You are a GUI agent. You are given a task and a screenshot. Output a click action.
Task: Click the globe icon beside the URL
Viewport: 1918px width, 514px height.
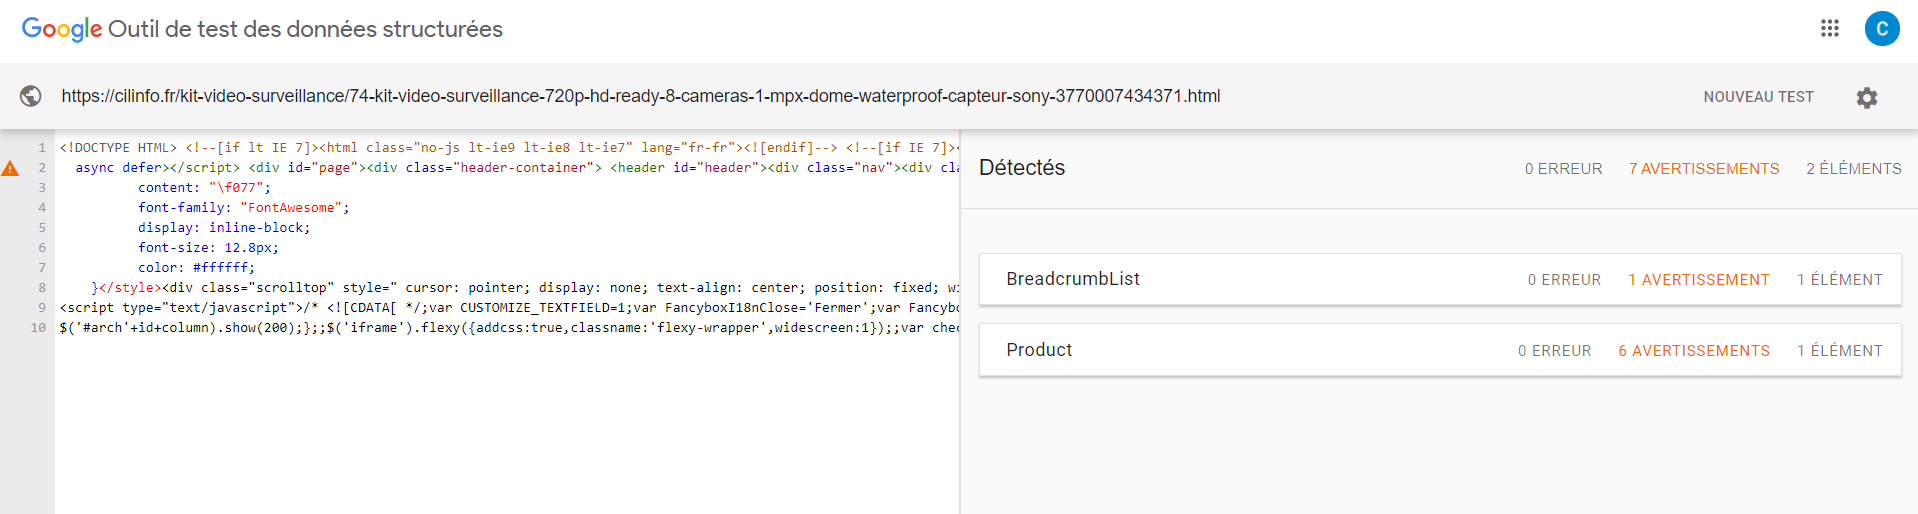point(31,96)
